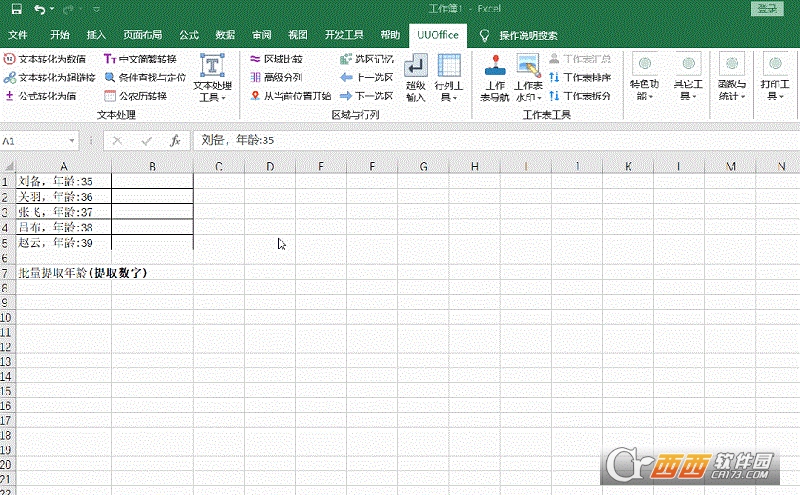This screenshot has width=800, height=495.
Task: Click 区域比较 (range compare)
Action: pyautogui.click(x=276, y=59)
